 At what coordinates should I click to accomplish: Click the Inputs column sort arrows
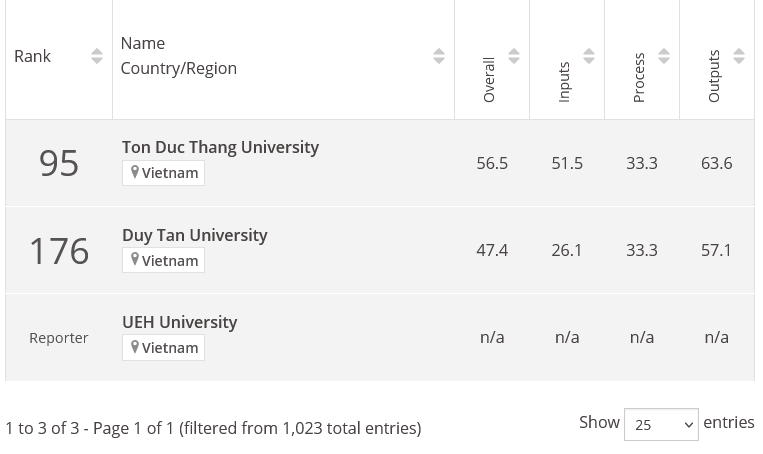click(589, 56)
